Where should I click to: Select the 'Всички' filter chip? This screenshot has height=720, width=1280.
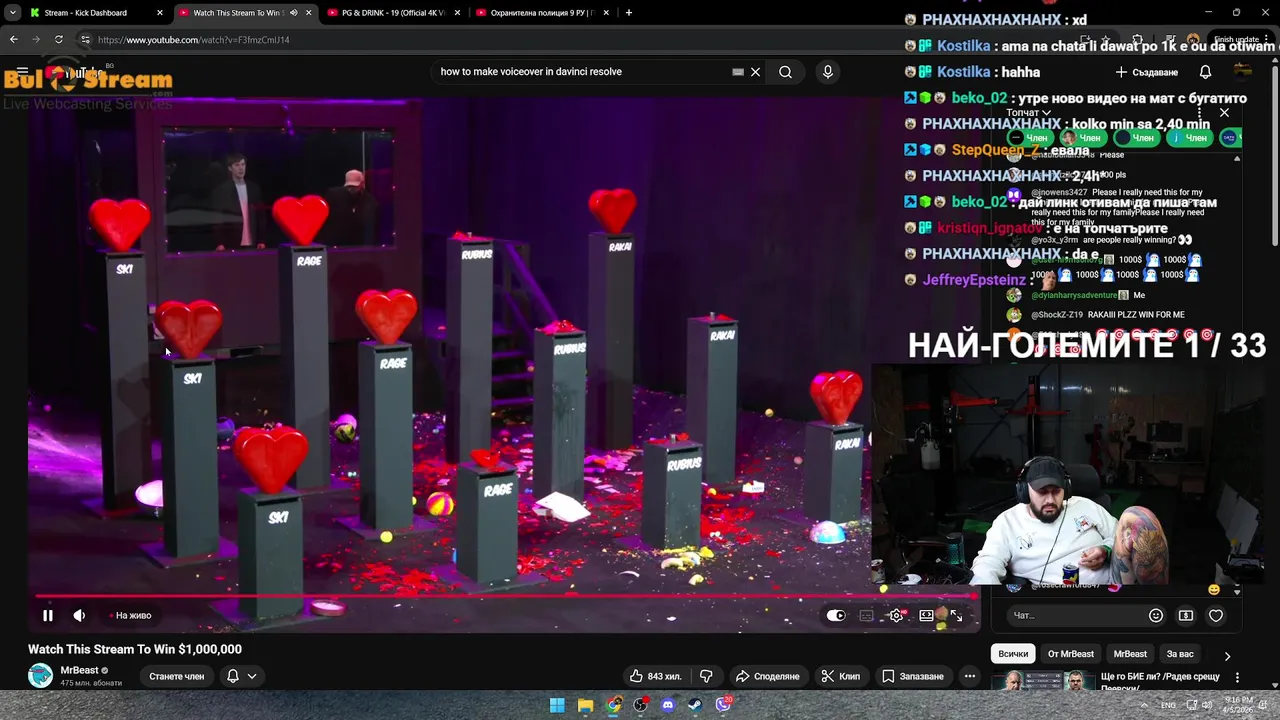1013,654
